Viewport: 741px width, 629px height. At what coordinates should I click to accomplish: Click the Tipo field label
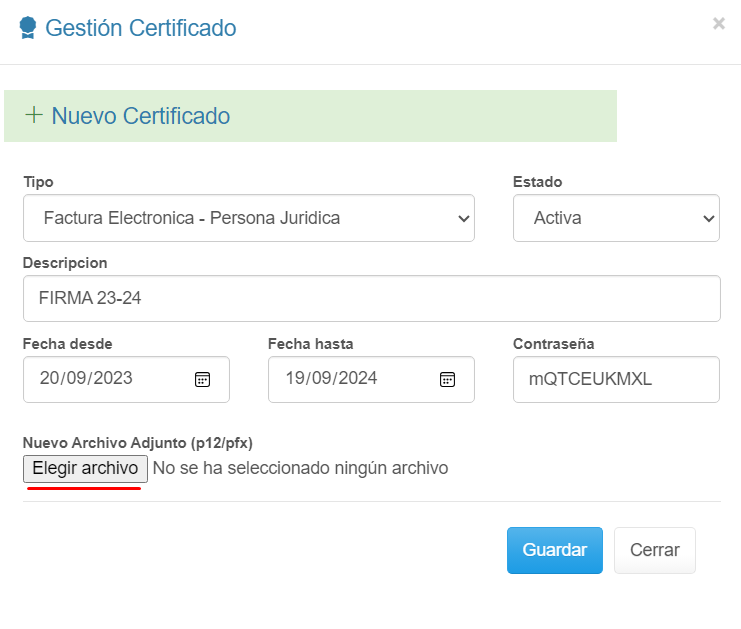[x=38, y=182]
